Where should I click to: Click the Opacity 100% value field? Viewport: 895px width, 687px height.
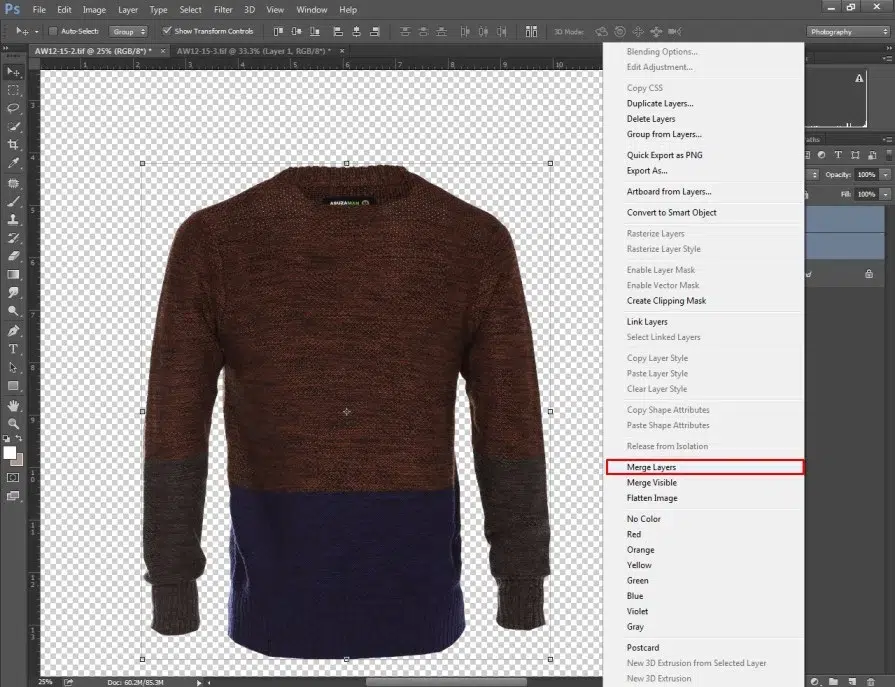[x=866, y=175]
